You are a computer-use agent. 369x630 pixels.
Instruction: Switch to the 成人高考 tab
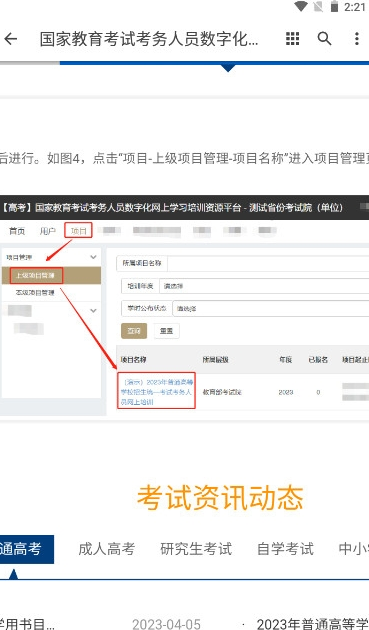(107, 549)
